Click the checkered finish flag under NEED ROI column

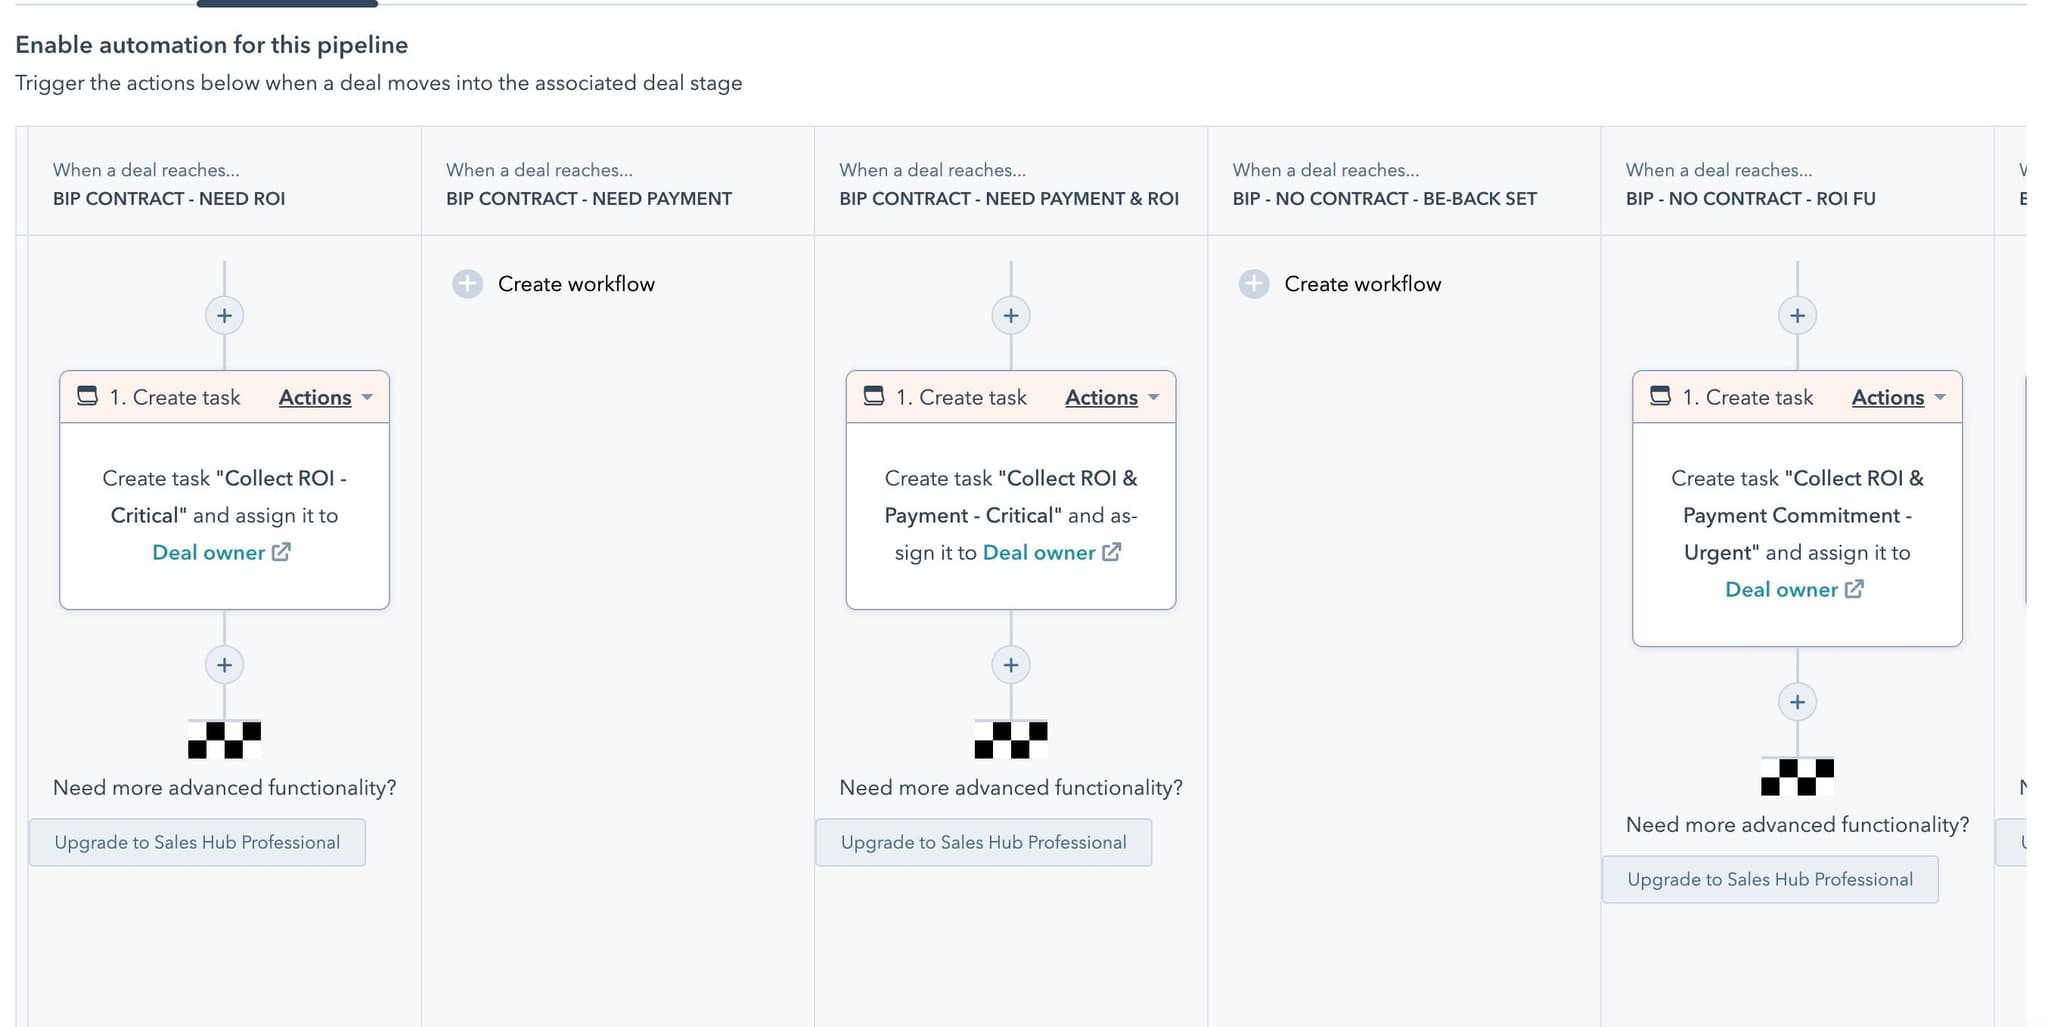click(224, 740)
